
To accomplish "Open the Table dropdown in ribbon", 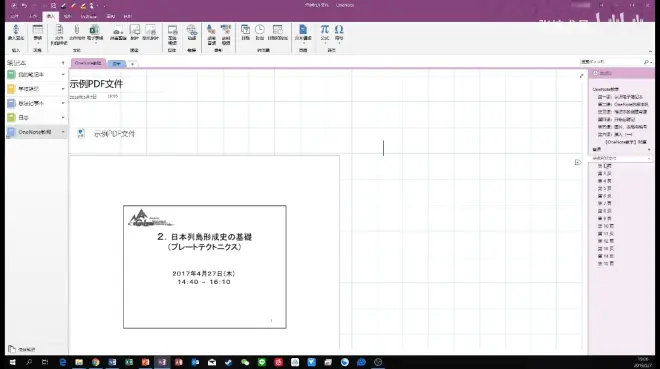I will (x=37, y=33).
